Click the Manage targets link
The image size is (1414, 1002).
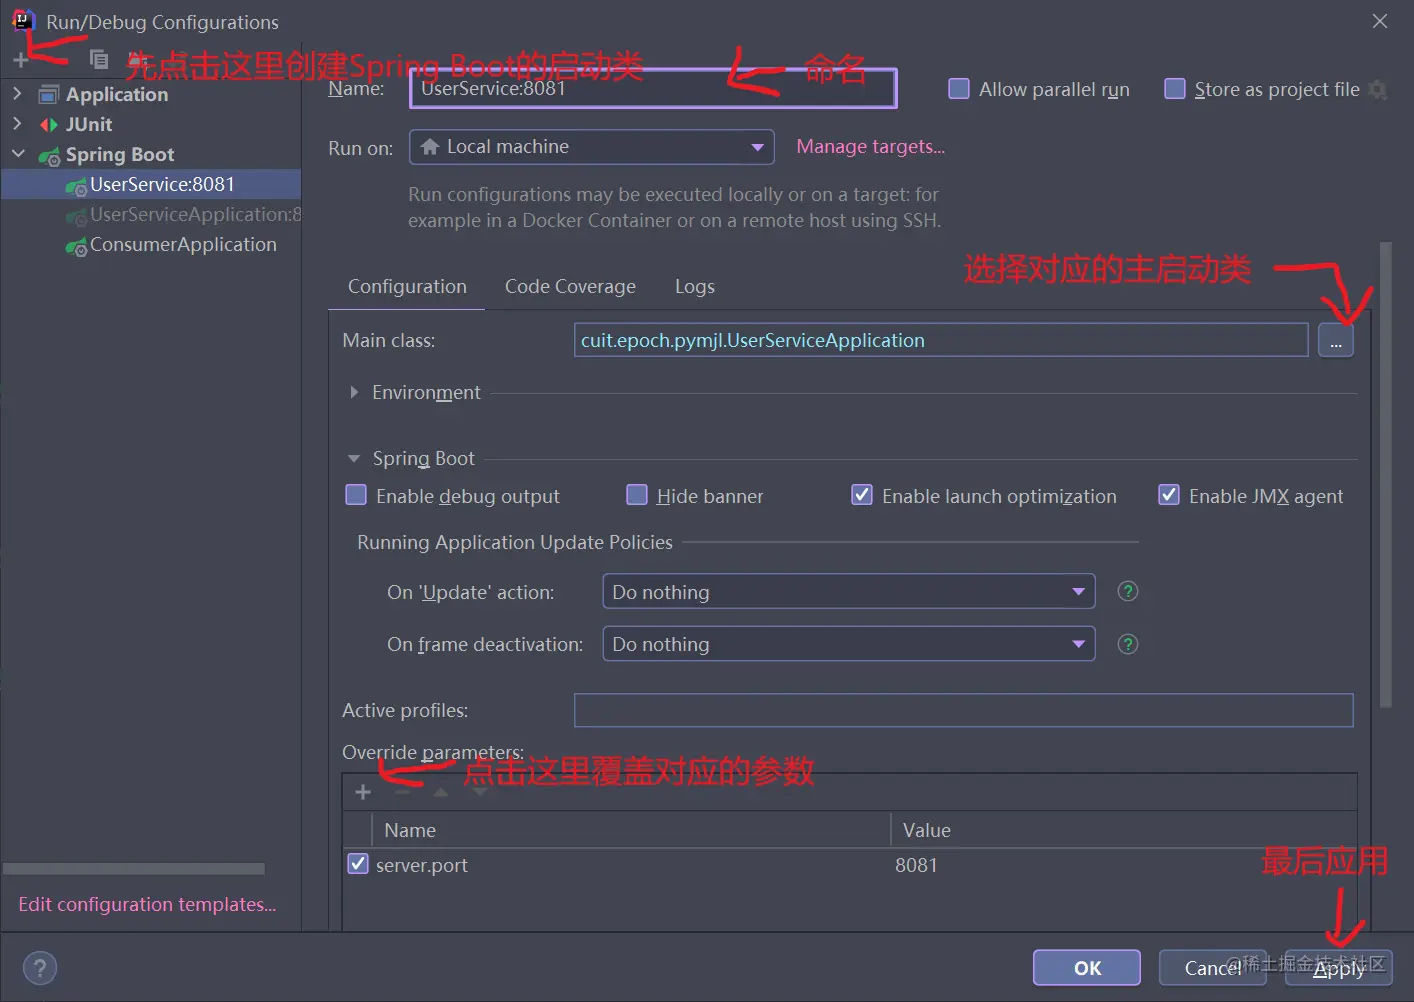pos(869,146)
